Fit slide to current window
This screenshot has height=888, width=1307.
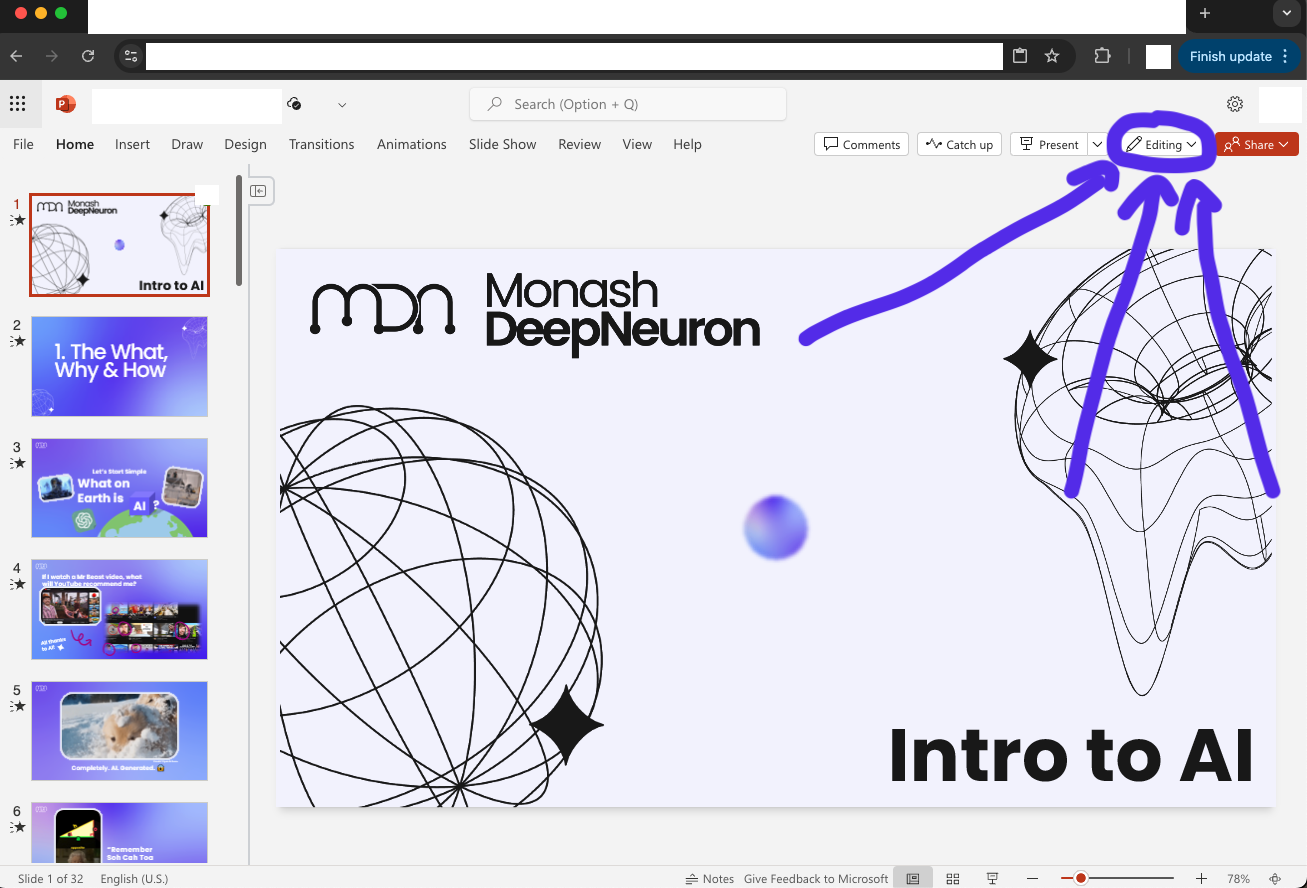[x=1275, y=879]
